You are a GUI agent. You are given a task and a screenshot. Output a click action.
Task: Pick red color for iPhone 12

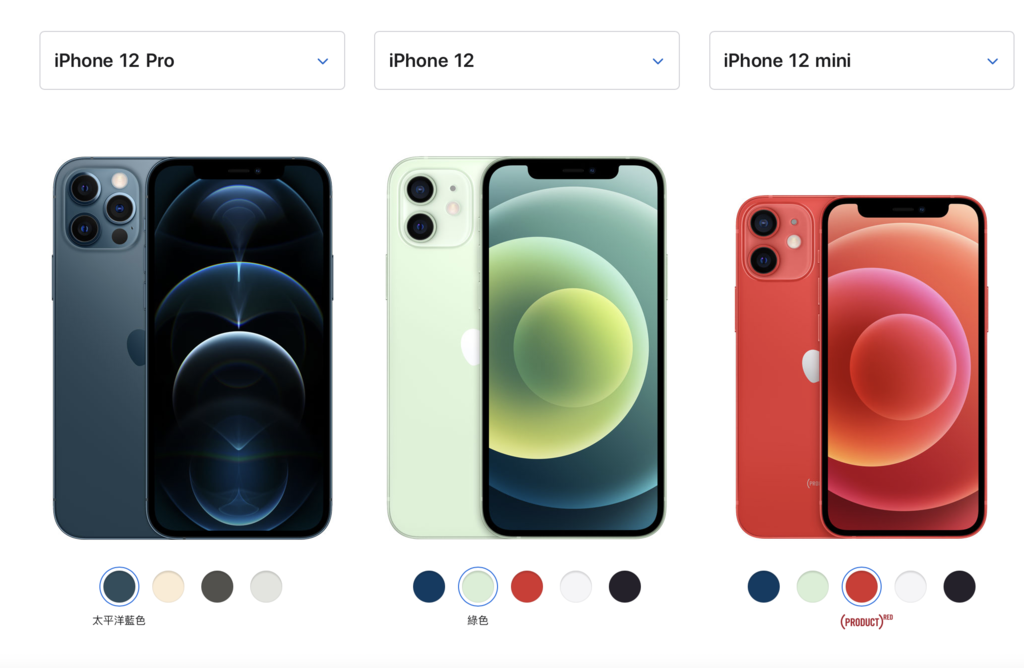tap(527, 586)
